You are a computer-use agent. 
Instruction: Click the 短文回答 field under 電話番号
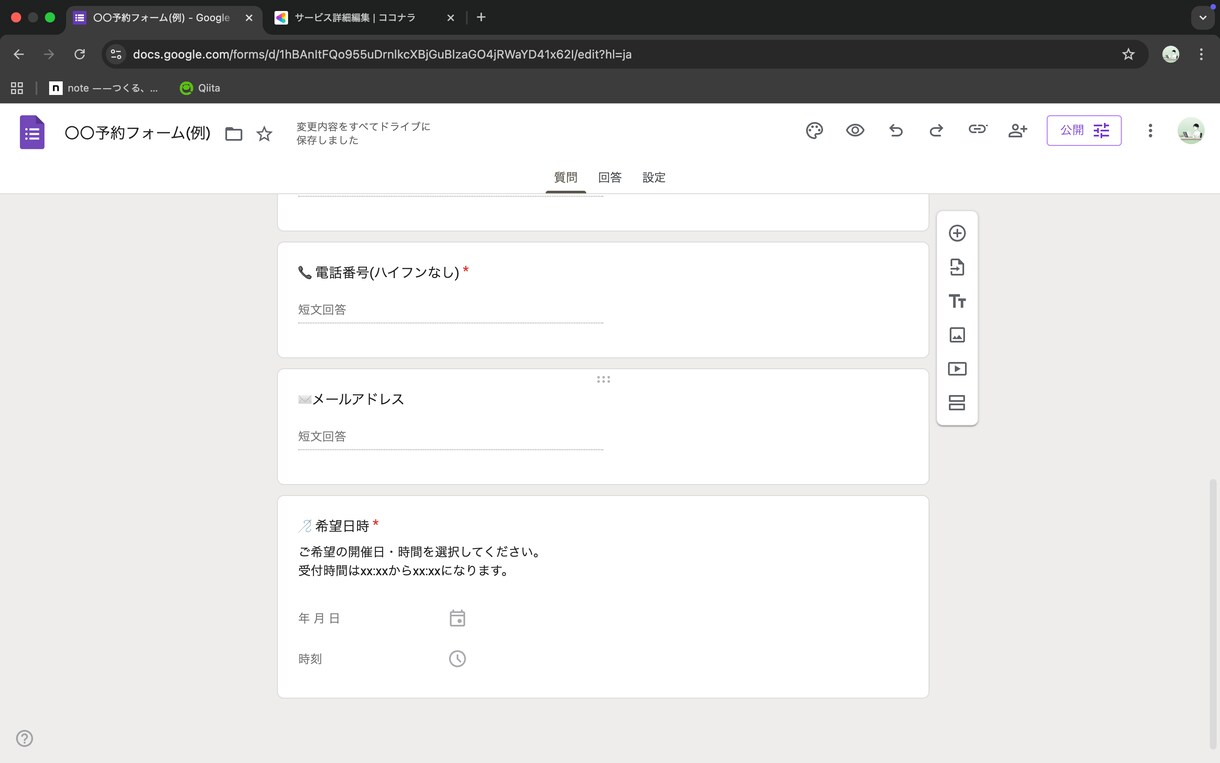point(450,310)
